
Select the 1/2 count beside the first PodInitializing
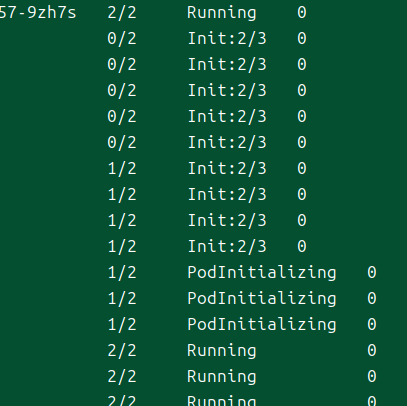click(x=122, y=273)
